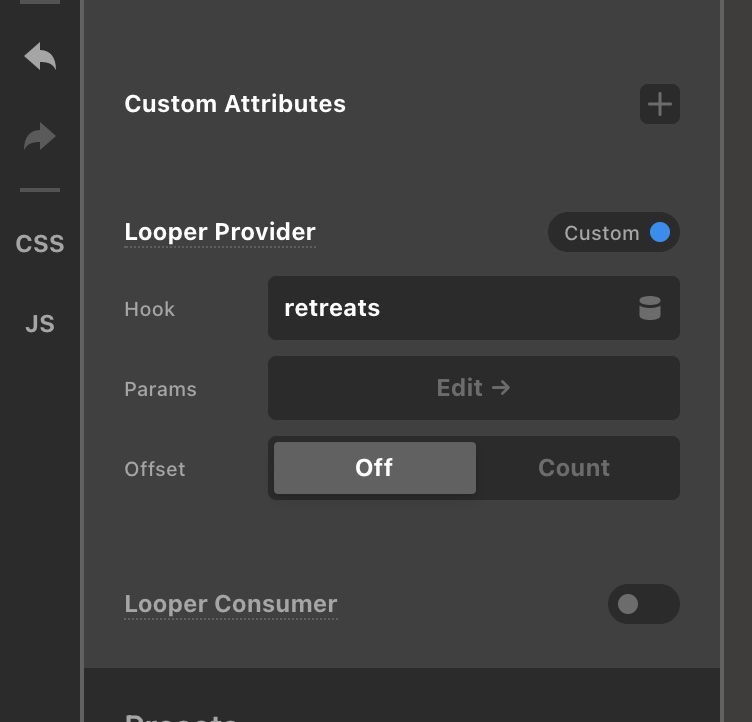This screenshot has height=722, width=752.
Task: Enable the Looper Consumer toggle
Action: click(643, 604)
